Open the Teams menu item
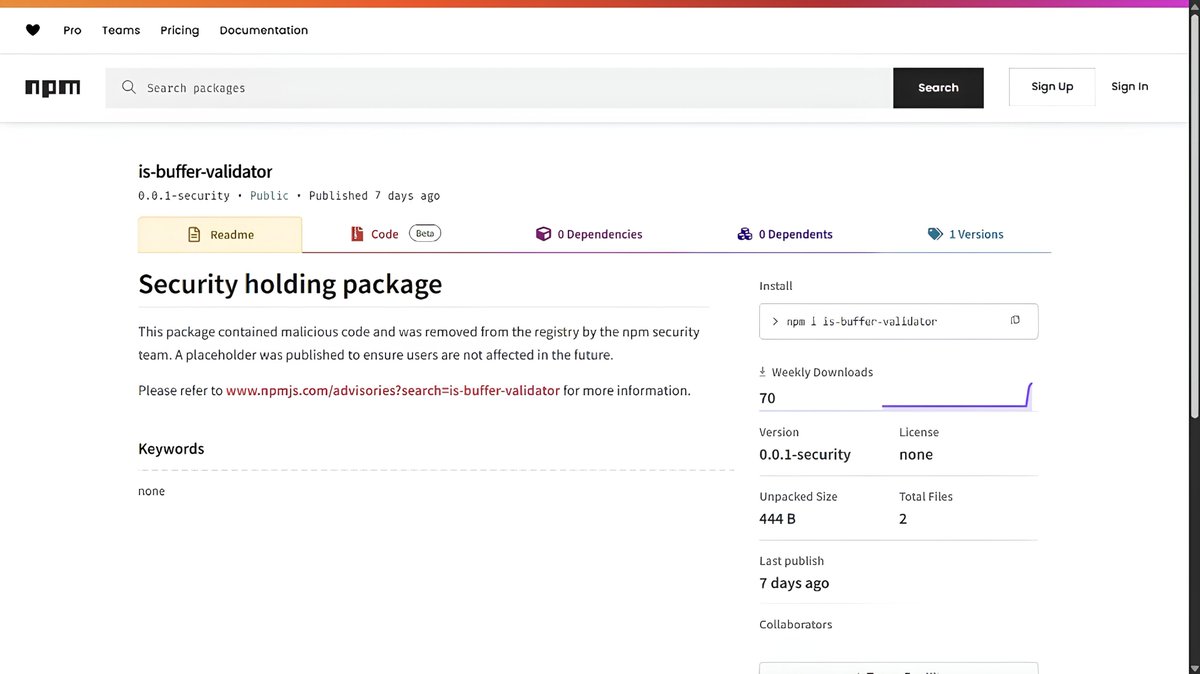1200x674 pixels. 121,30
